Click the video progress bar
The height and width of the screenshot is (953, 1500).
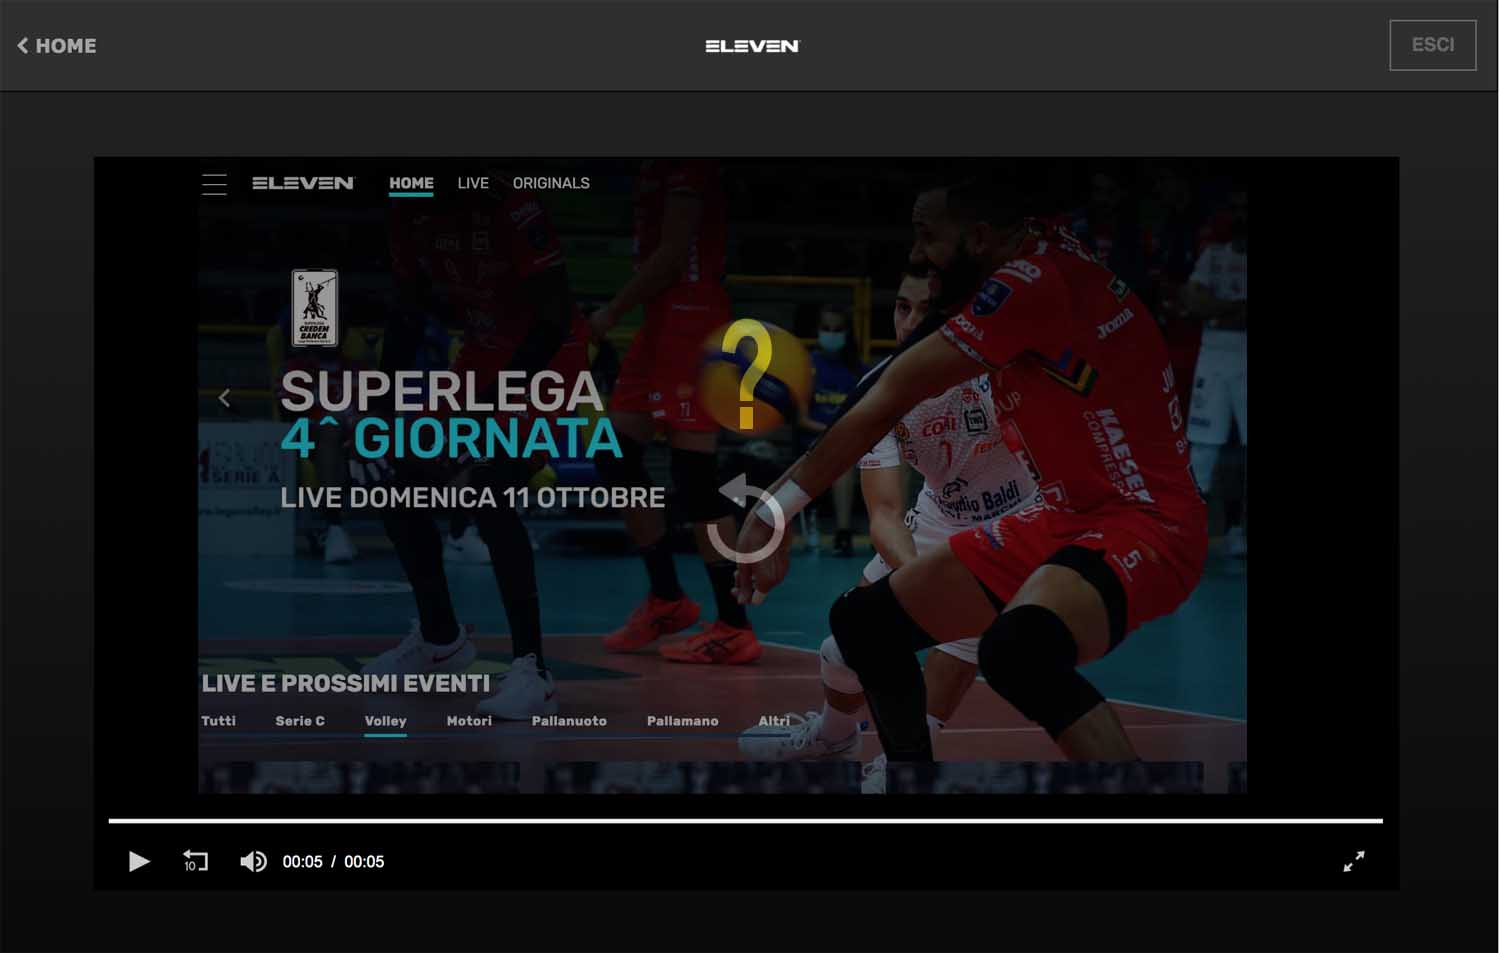click(x=745, y=821)
